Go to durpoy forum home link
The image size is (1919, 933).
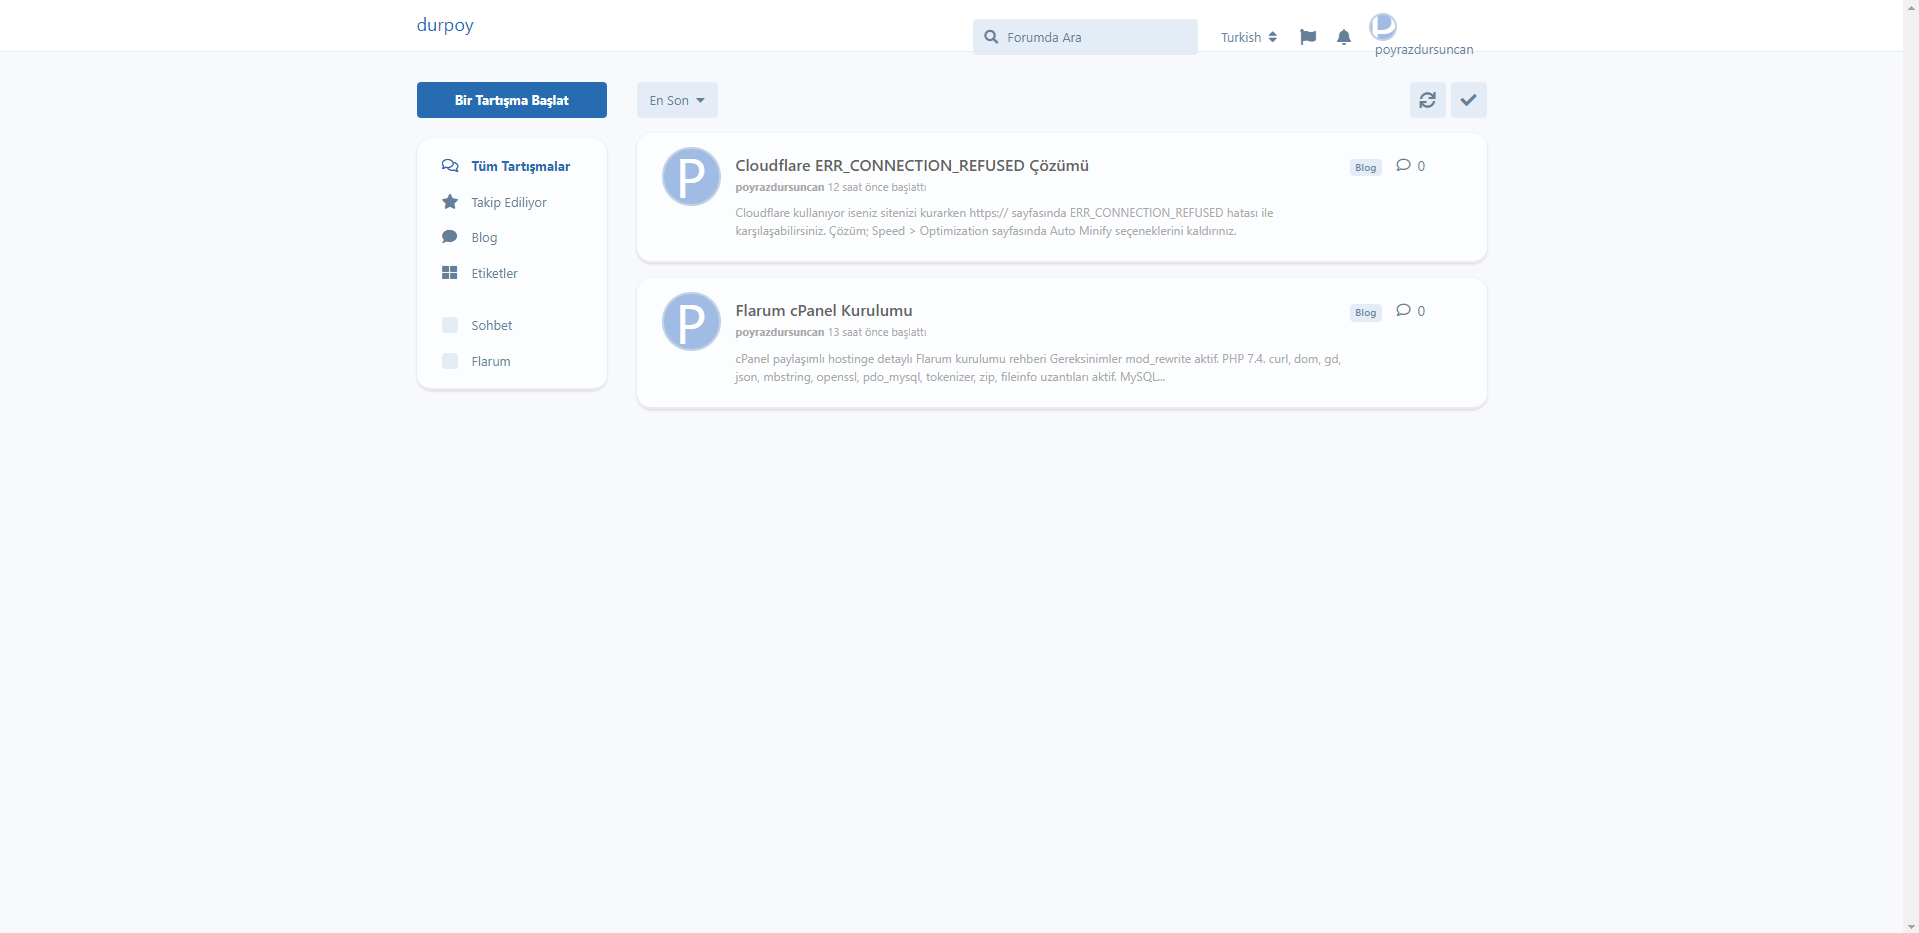pyautogui.click(x=445, y=25)
